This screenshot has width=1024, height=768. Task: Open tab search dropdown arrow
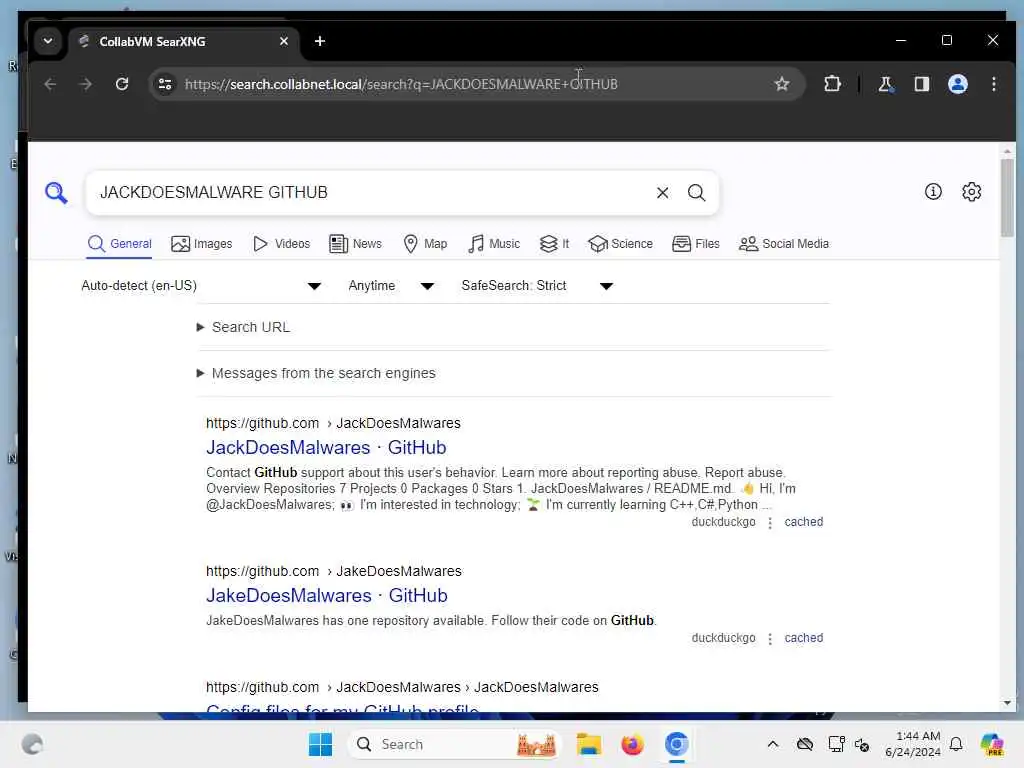click(48, 41)
